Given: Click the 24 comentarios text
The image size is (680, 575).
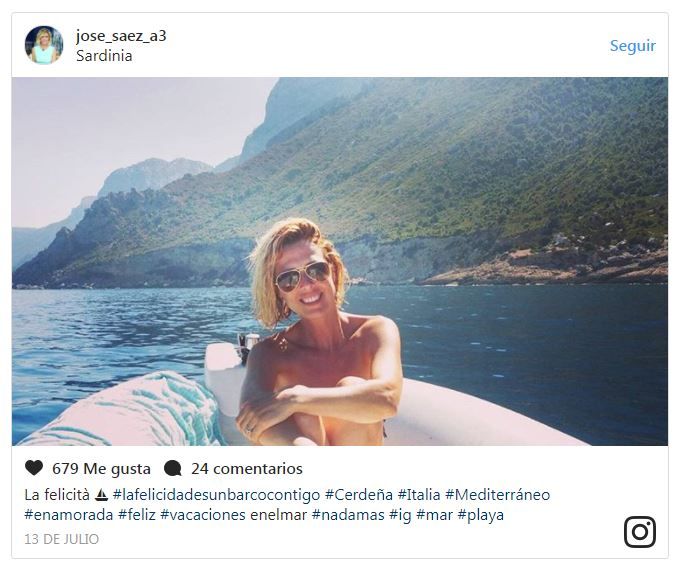Looking at the screenshot, I should 247,468.
